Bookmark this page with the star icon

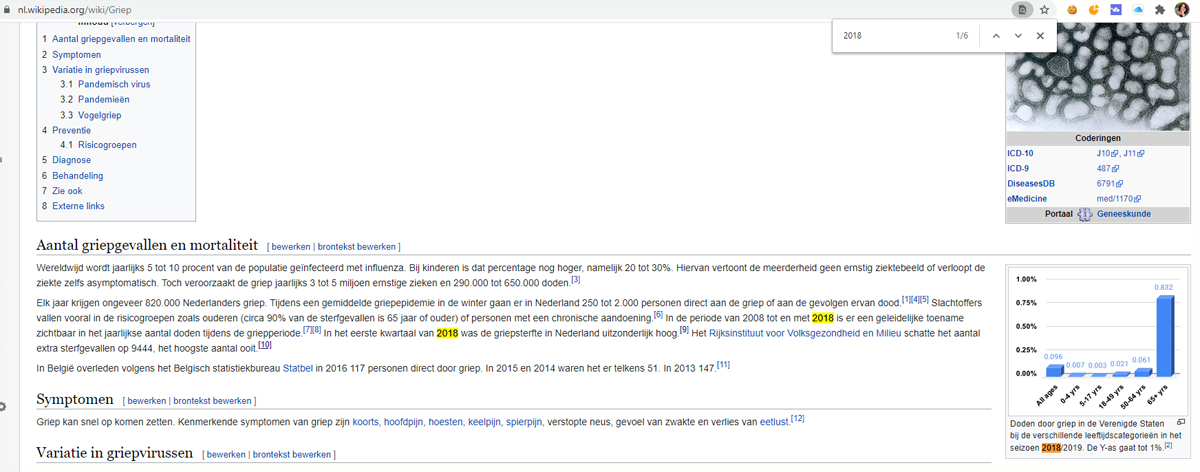1044,9
